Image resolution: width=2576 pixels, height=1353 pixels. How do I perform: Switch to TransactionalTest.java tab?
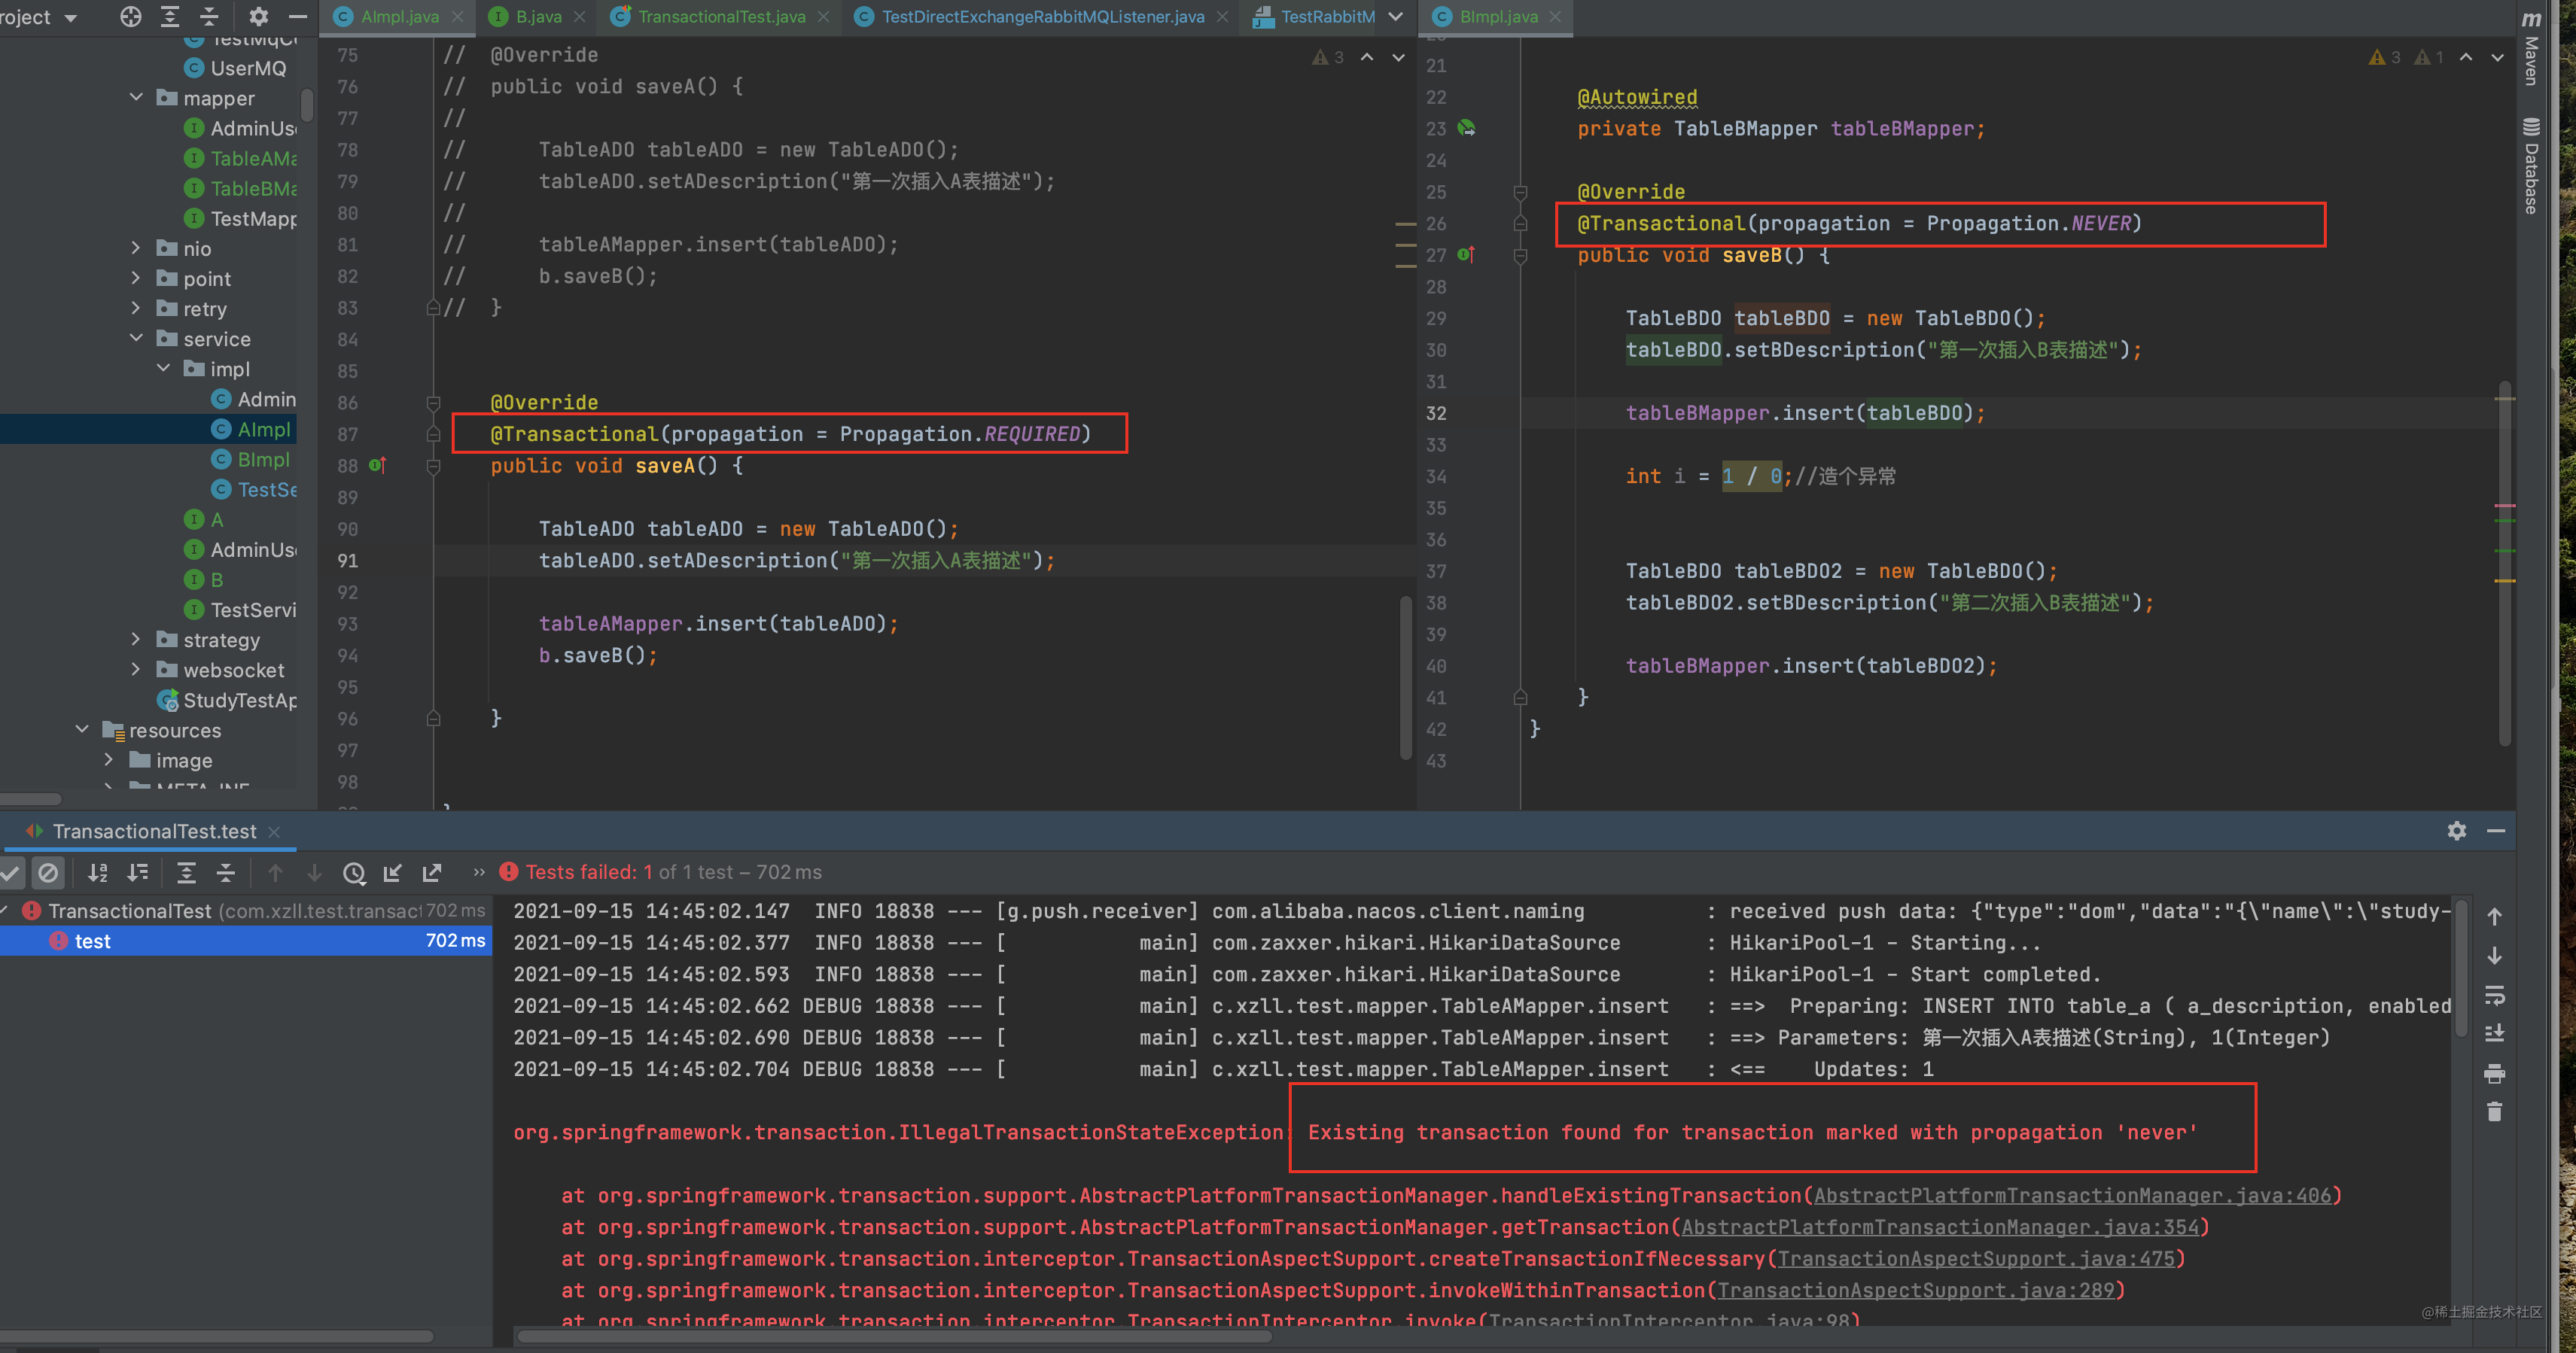(721, 17)
